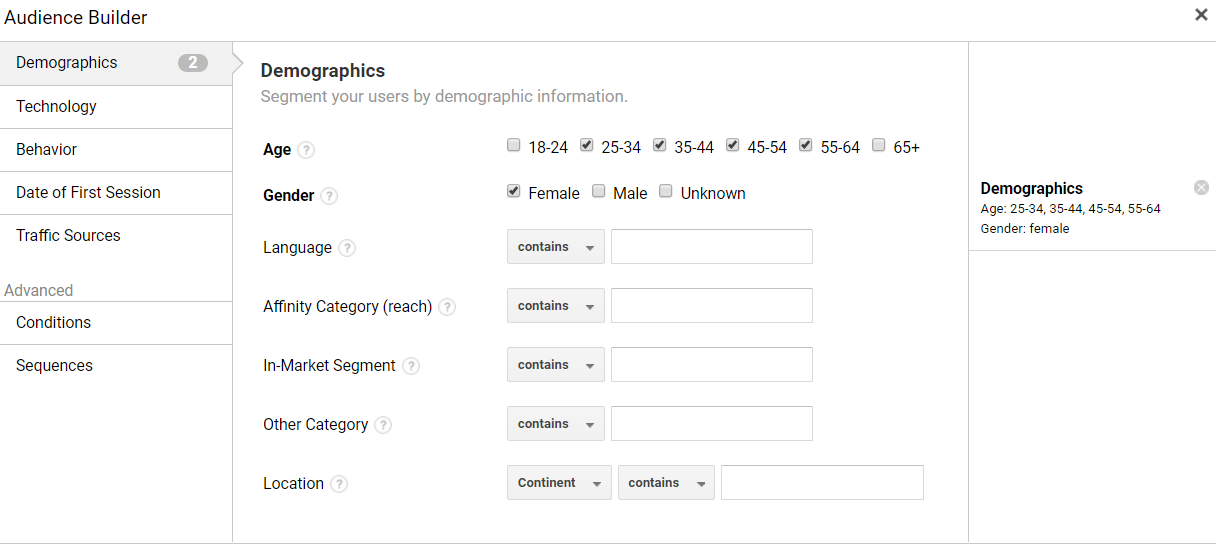Viewport: 1216px width, 544px height.
Task: Switch to the Technology section
Action: (116, 107)
